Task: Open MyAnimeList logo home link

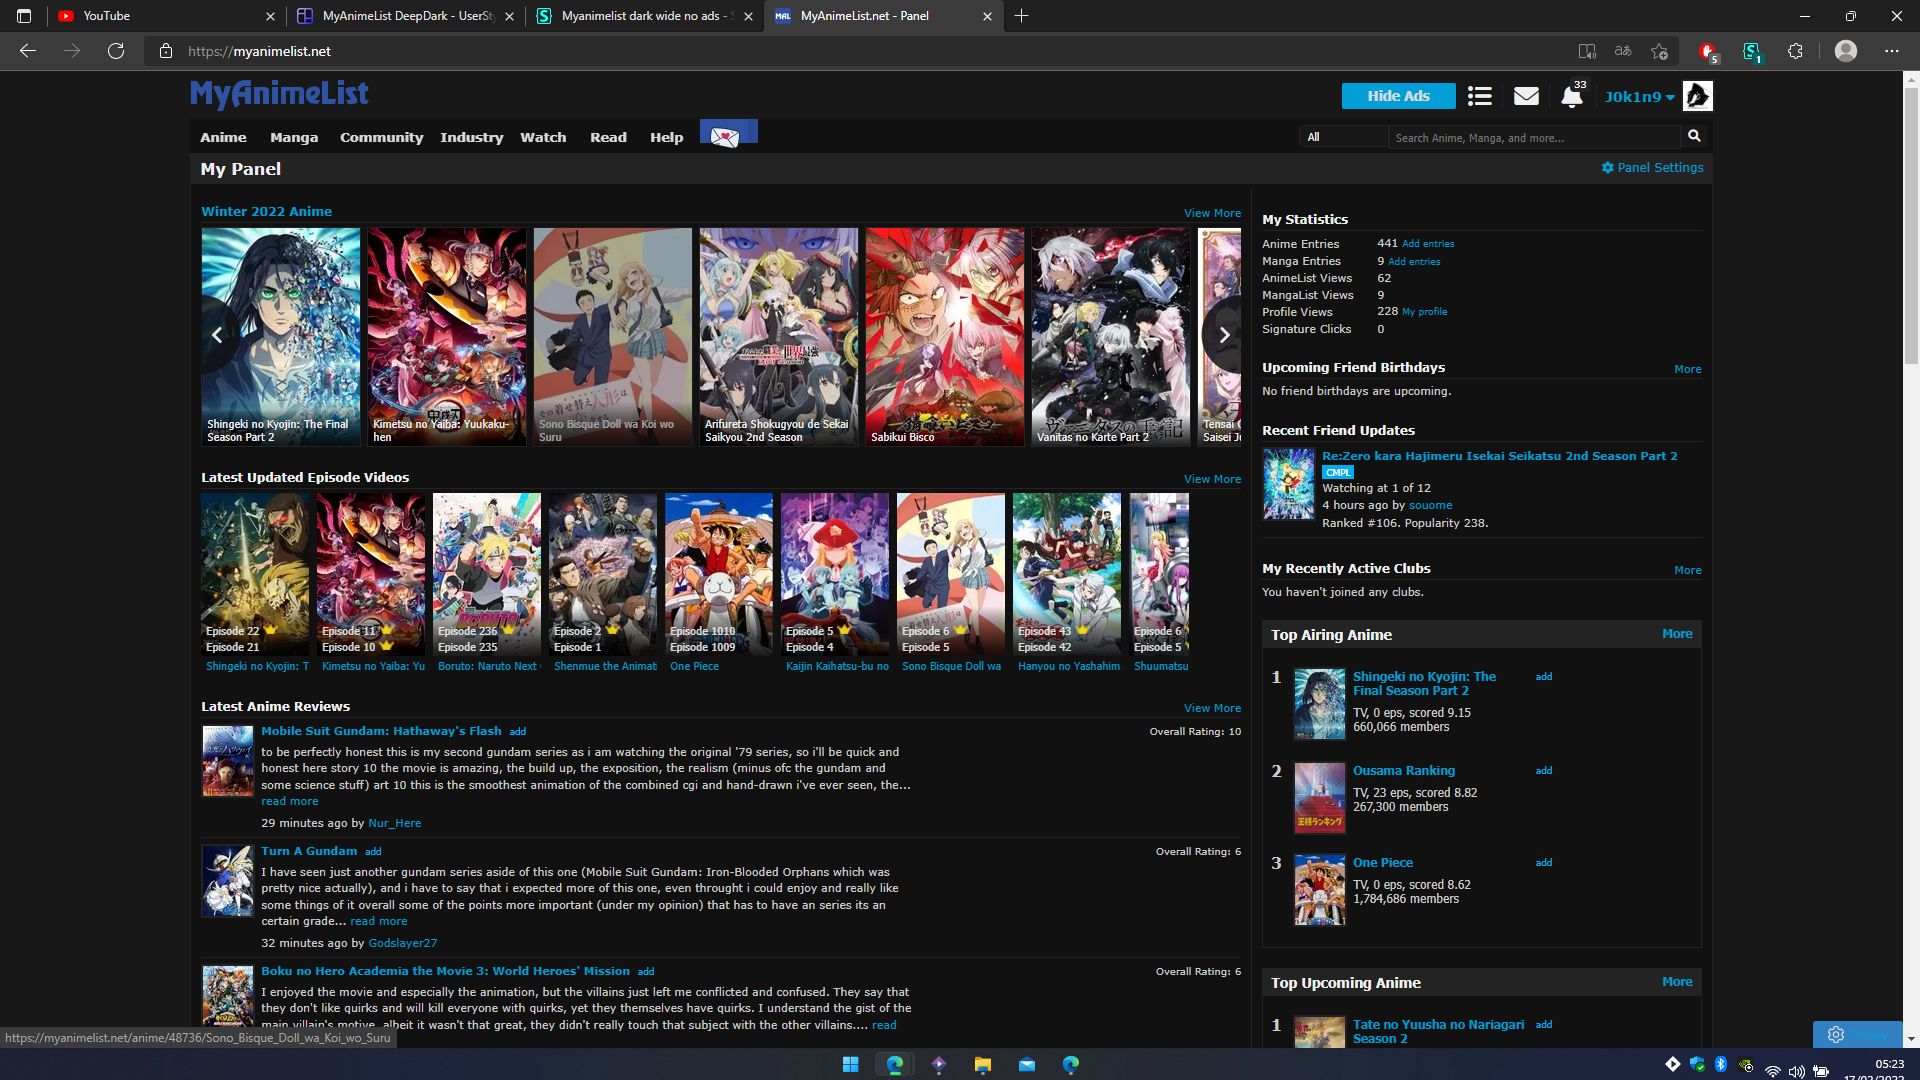Action: pyautogui.click(x=279, y=94)
